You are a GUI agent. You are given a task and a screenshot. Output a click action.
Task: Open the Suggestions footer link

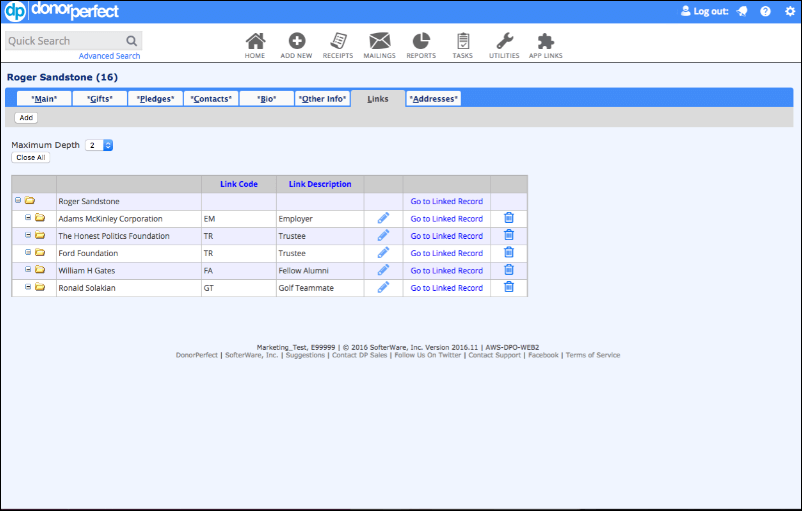305,355
